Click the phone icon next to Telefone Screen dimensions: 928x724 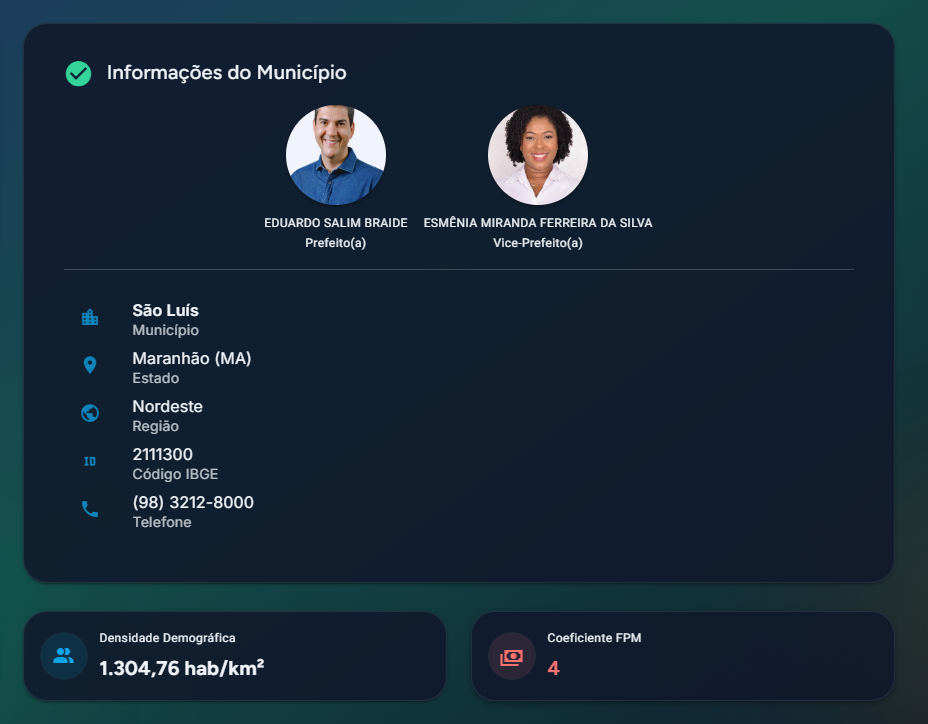click(x=91, y=509)
